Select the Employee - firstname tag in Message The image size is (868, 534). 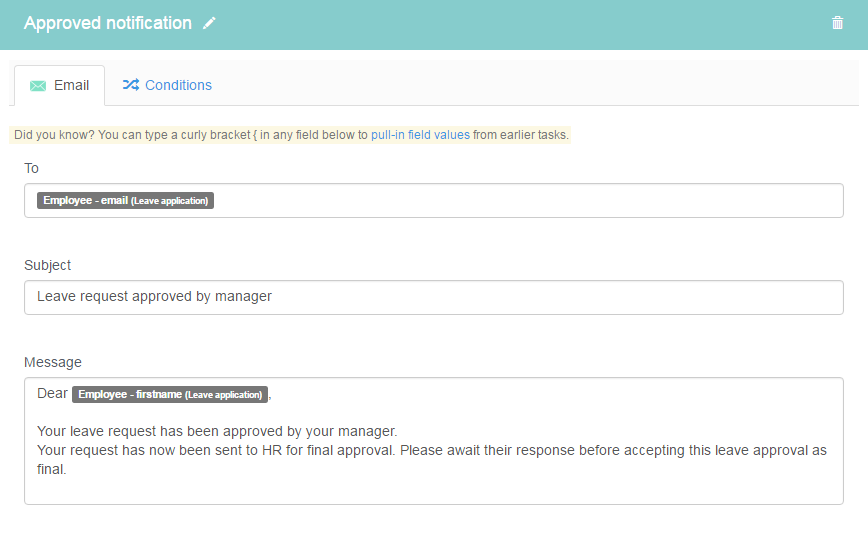pyautogui.click(x=170, y=394)
